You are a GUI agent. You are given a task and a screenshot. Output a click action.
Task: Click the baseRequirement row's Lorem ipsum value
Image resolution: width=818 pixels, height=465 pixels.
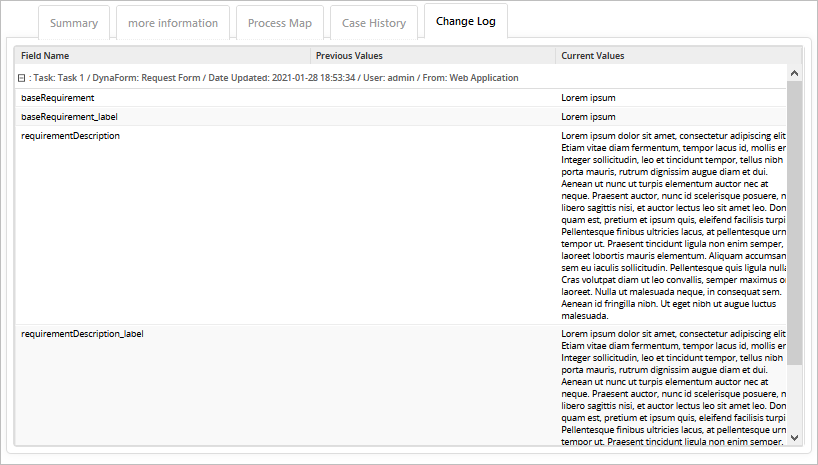[x=588, y=98]
